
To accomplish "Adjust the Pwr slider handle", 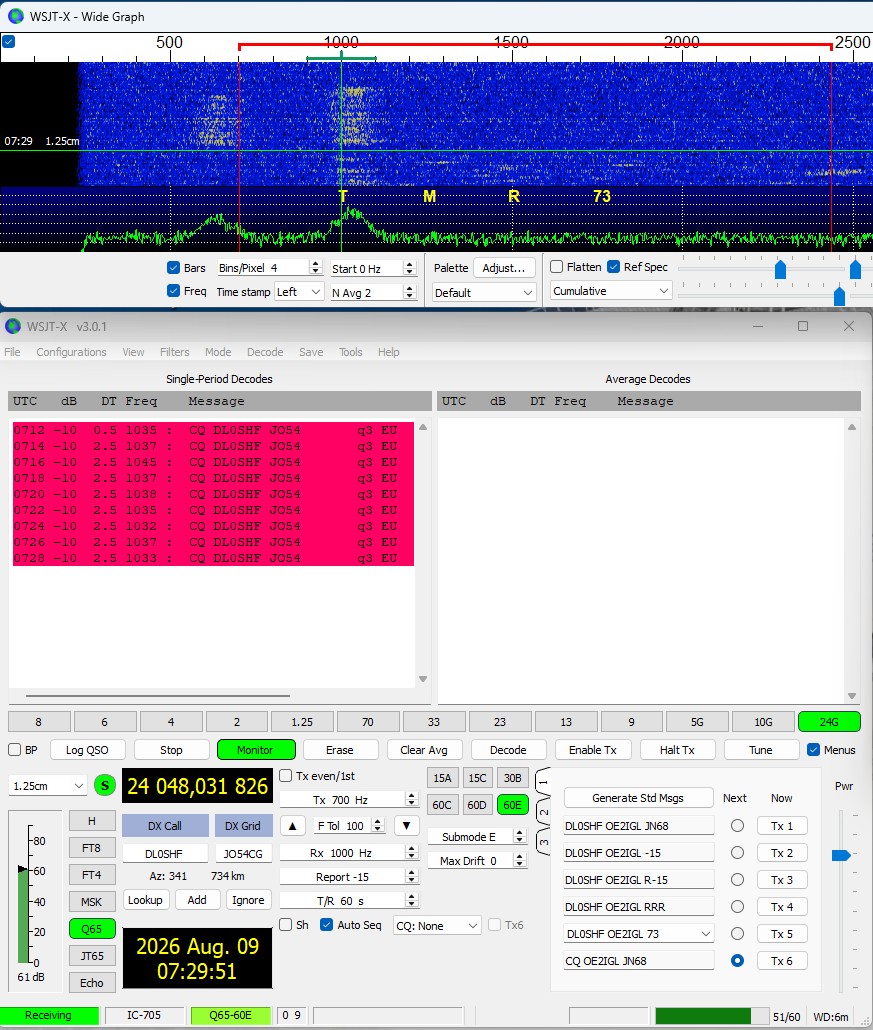I will [x=841, y=855].
